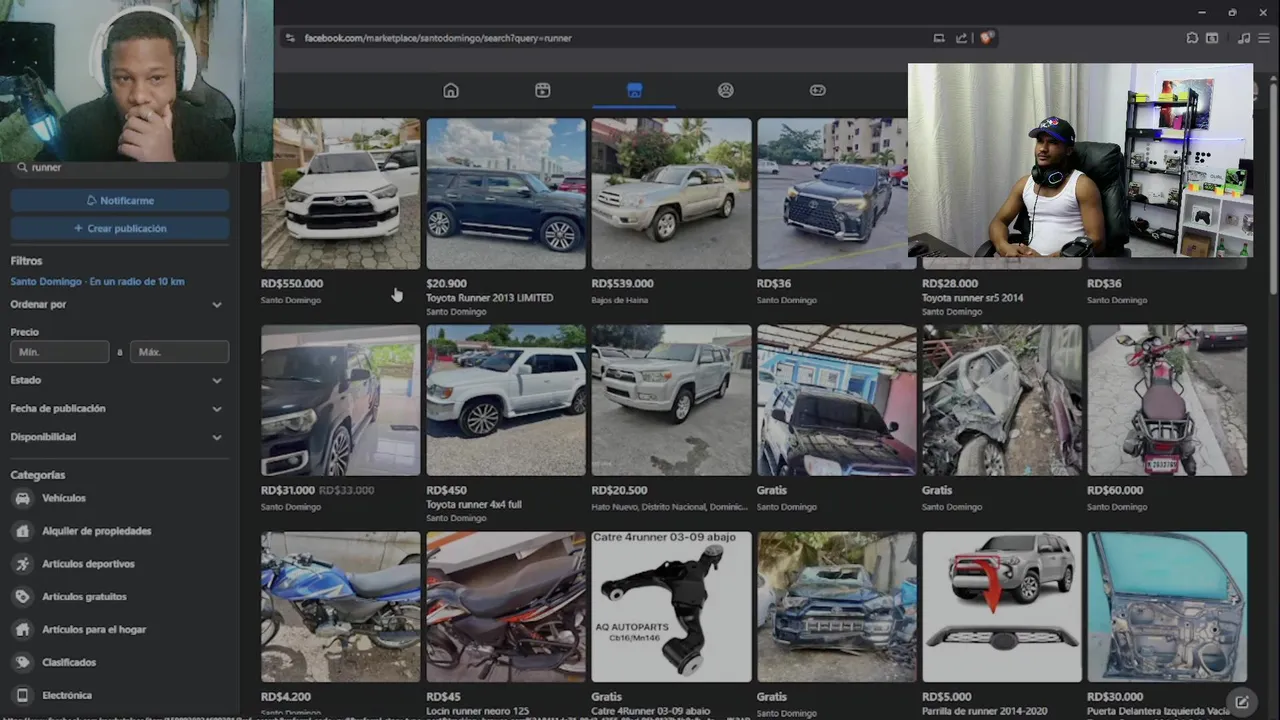Click the share page icon in the address bar
This screenshot has height=720, width=1280.
click(962, 38)
